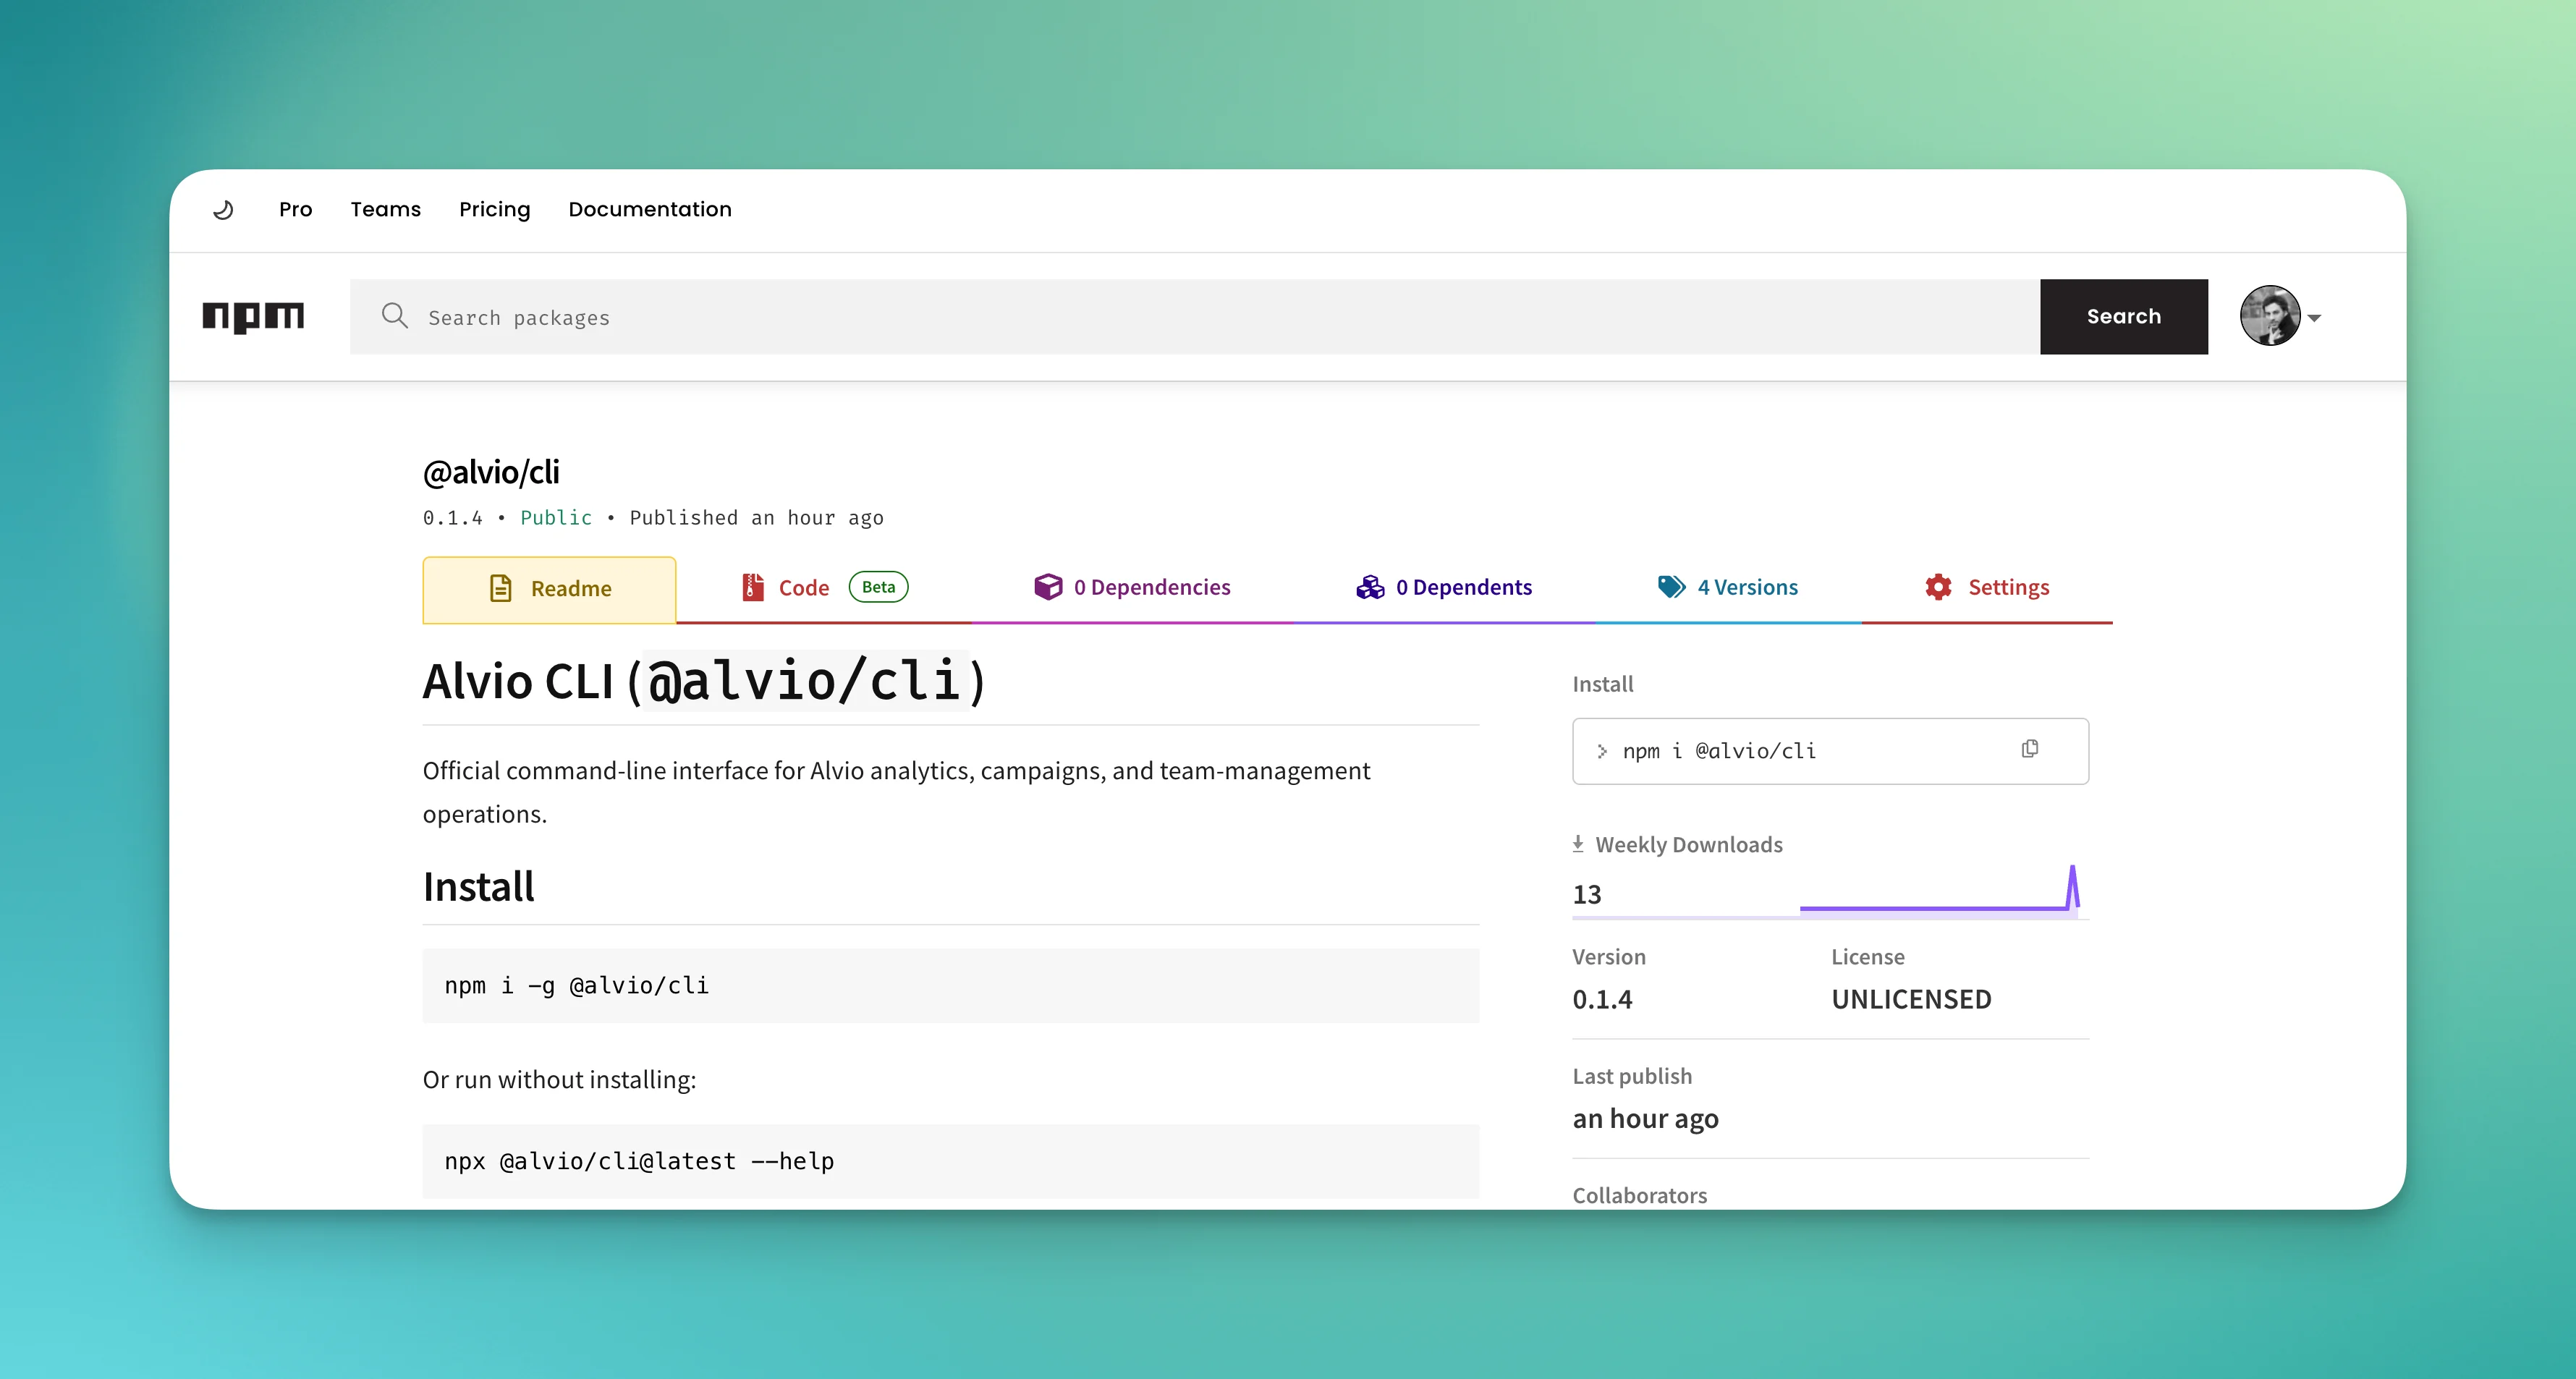Open the 0 Dependencies tab
This screenshot has height=1379, width=2576.
click(x=1132, y=587)
